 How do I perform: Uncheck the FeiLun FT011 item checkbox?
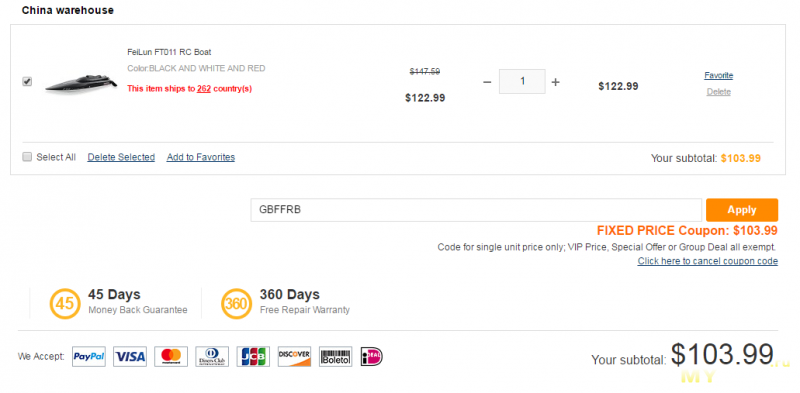[28, 82]
